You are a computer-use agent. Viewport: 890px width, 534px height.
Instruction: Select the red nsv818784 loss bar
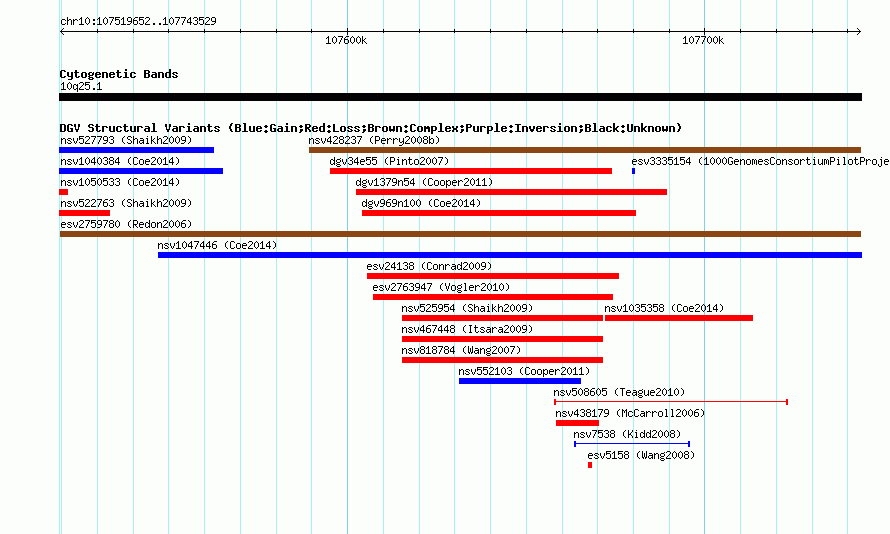pos(502,360)
